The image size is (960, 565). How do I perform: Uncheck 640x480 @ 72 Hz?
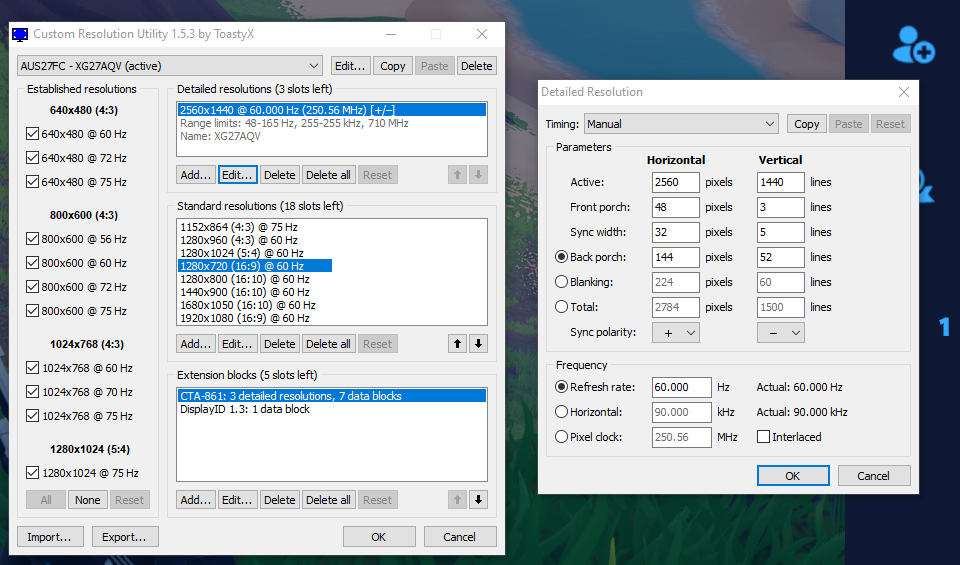point(32,158)
